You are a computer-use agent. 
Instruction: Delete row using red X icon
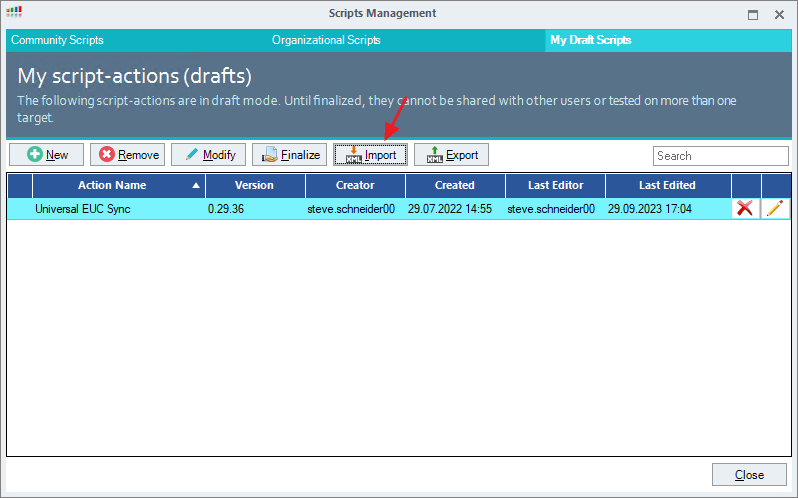pyautogui.click(x=745, y=209)
